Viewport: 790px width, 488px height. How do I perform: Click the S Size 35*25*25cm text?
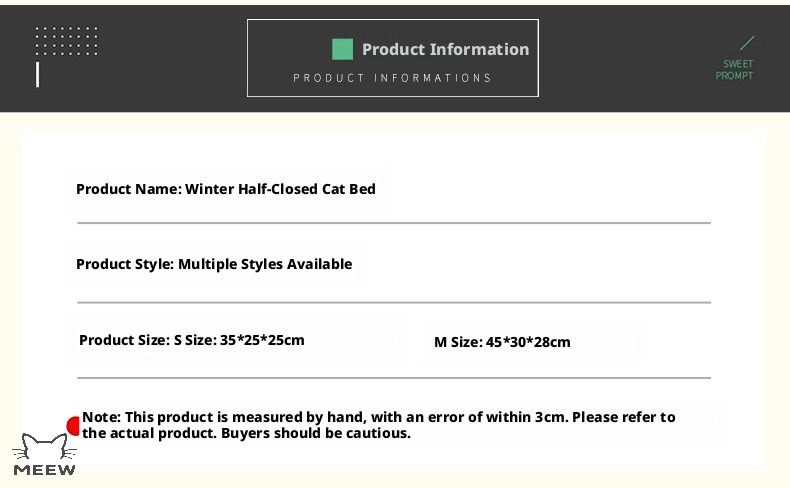pyautogui.click(x=239, y=340)
